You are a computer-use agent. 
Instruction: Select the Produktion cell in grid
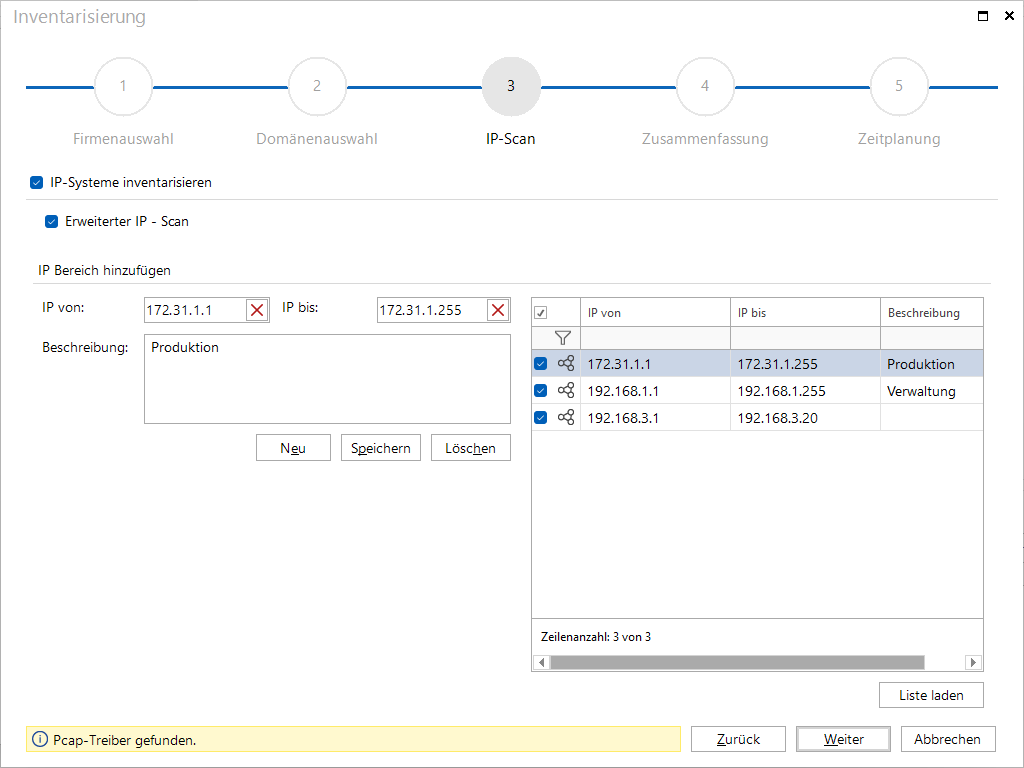point(932,364)
